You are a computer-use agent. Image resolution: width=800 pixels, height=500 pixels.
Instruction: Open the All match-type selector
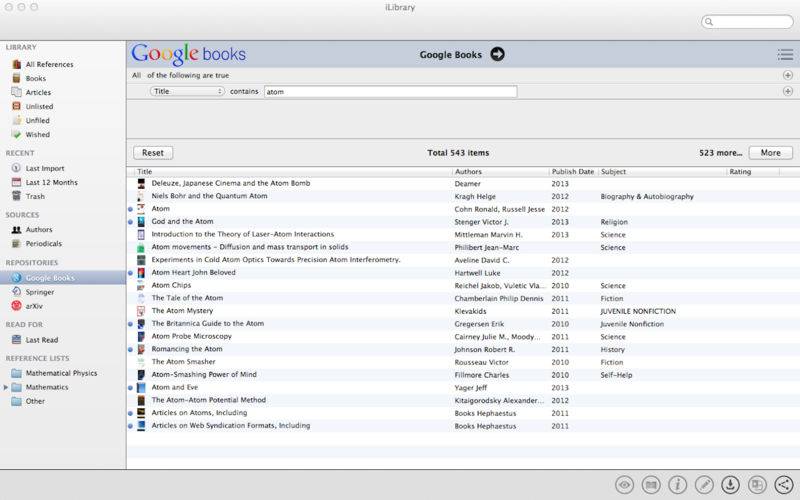136,76
